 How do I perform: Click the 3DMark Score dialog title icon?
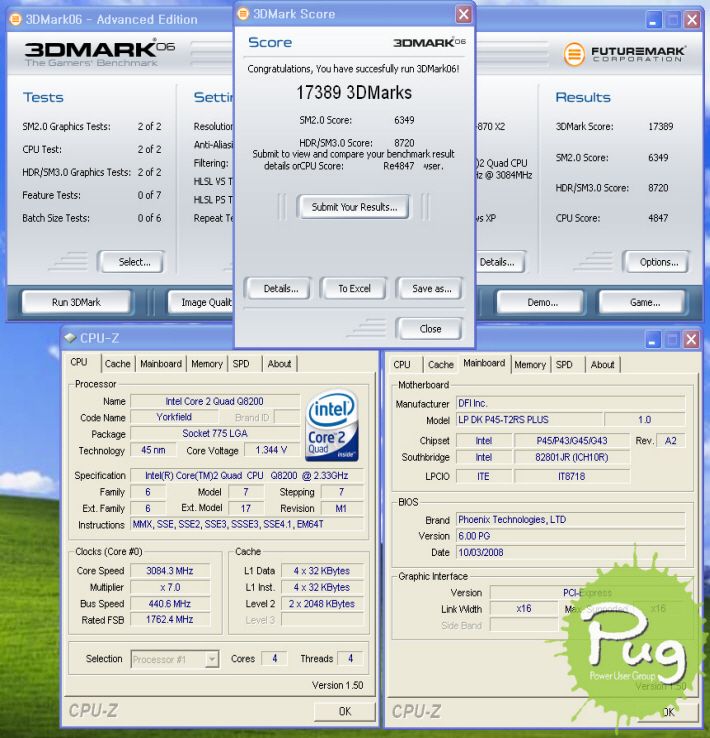pos(243,14)
